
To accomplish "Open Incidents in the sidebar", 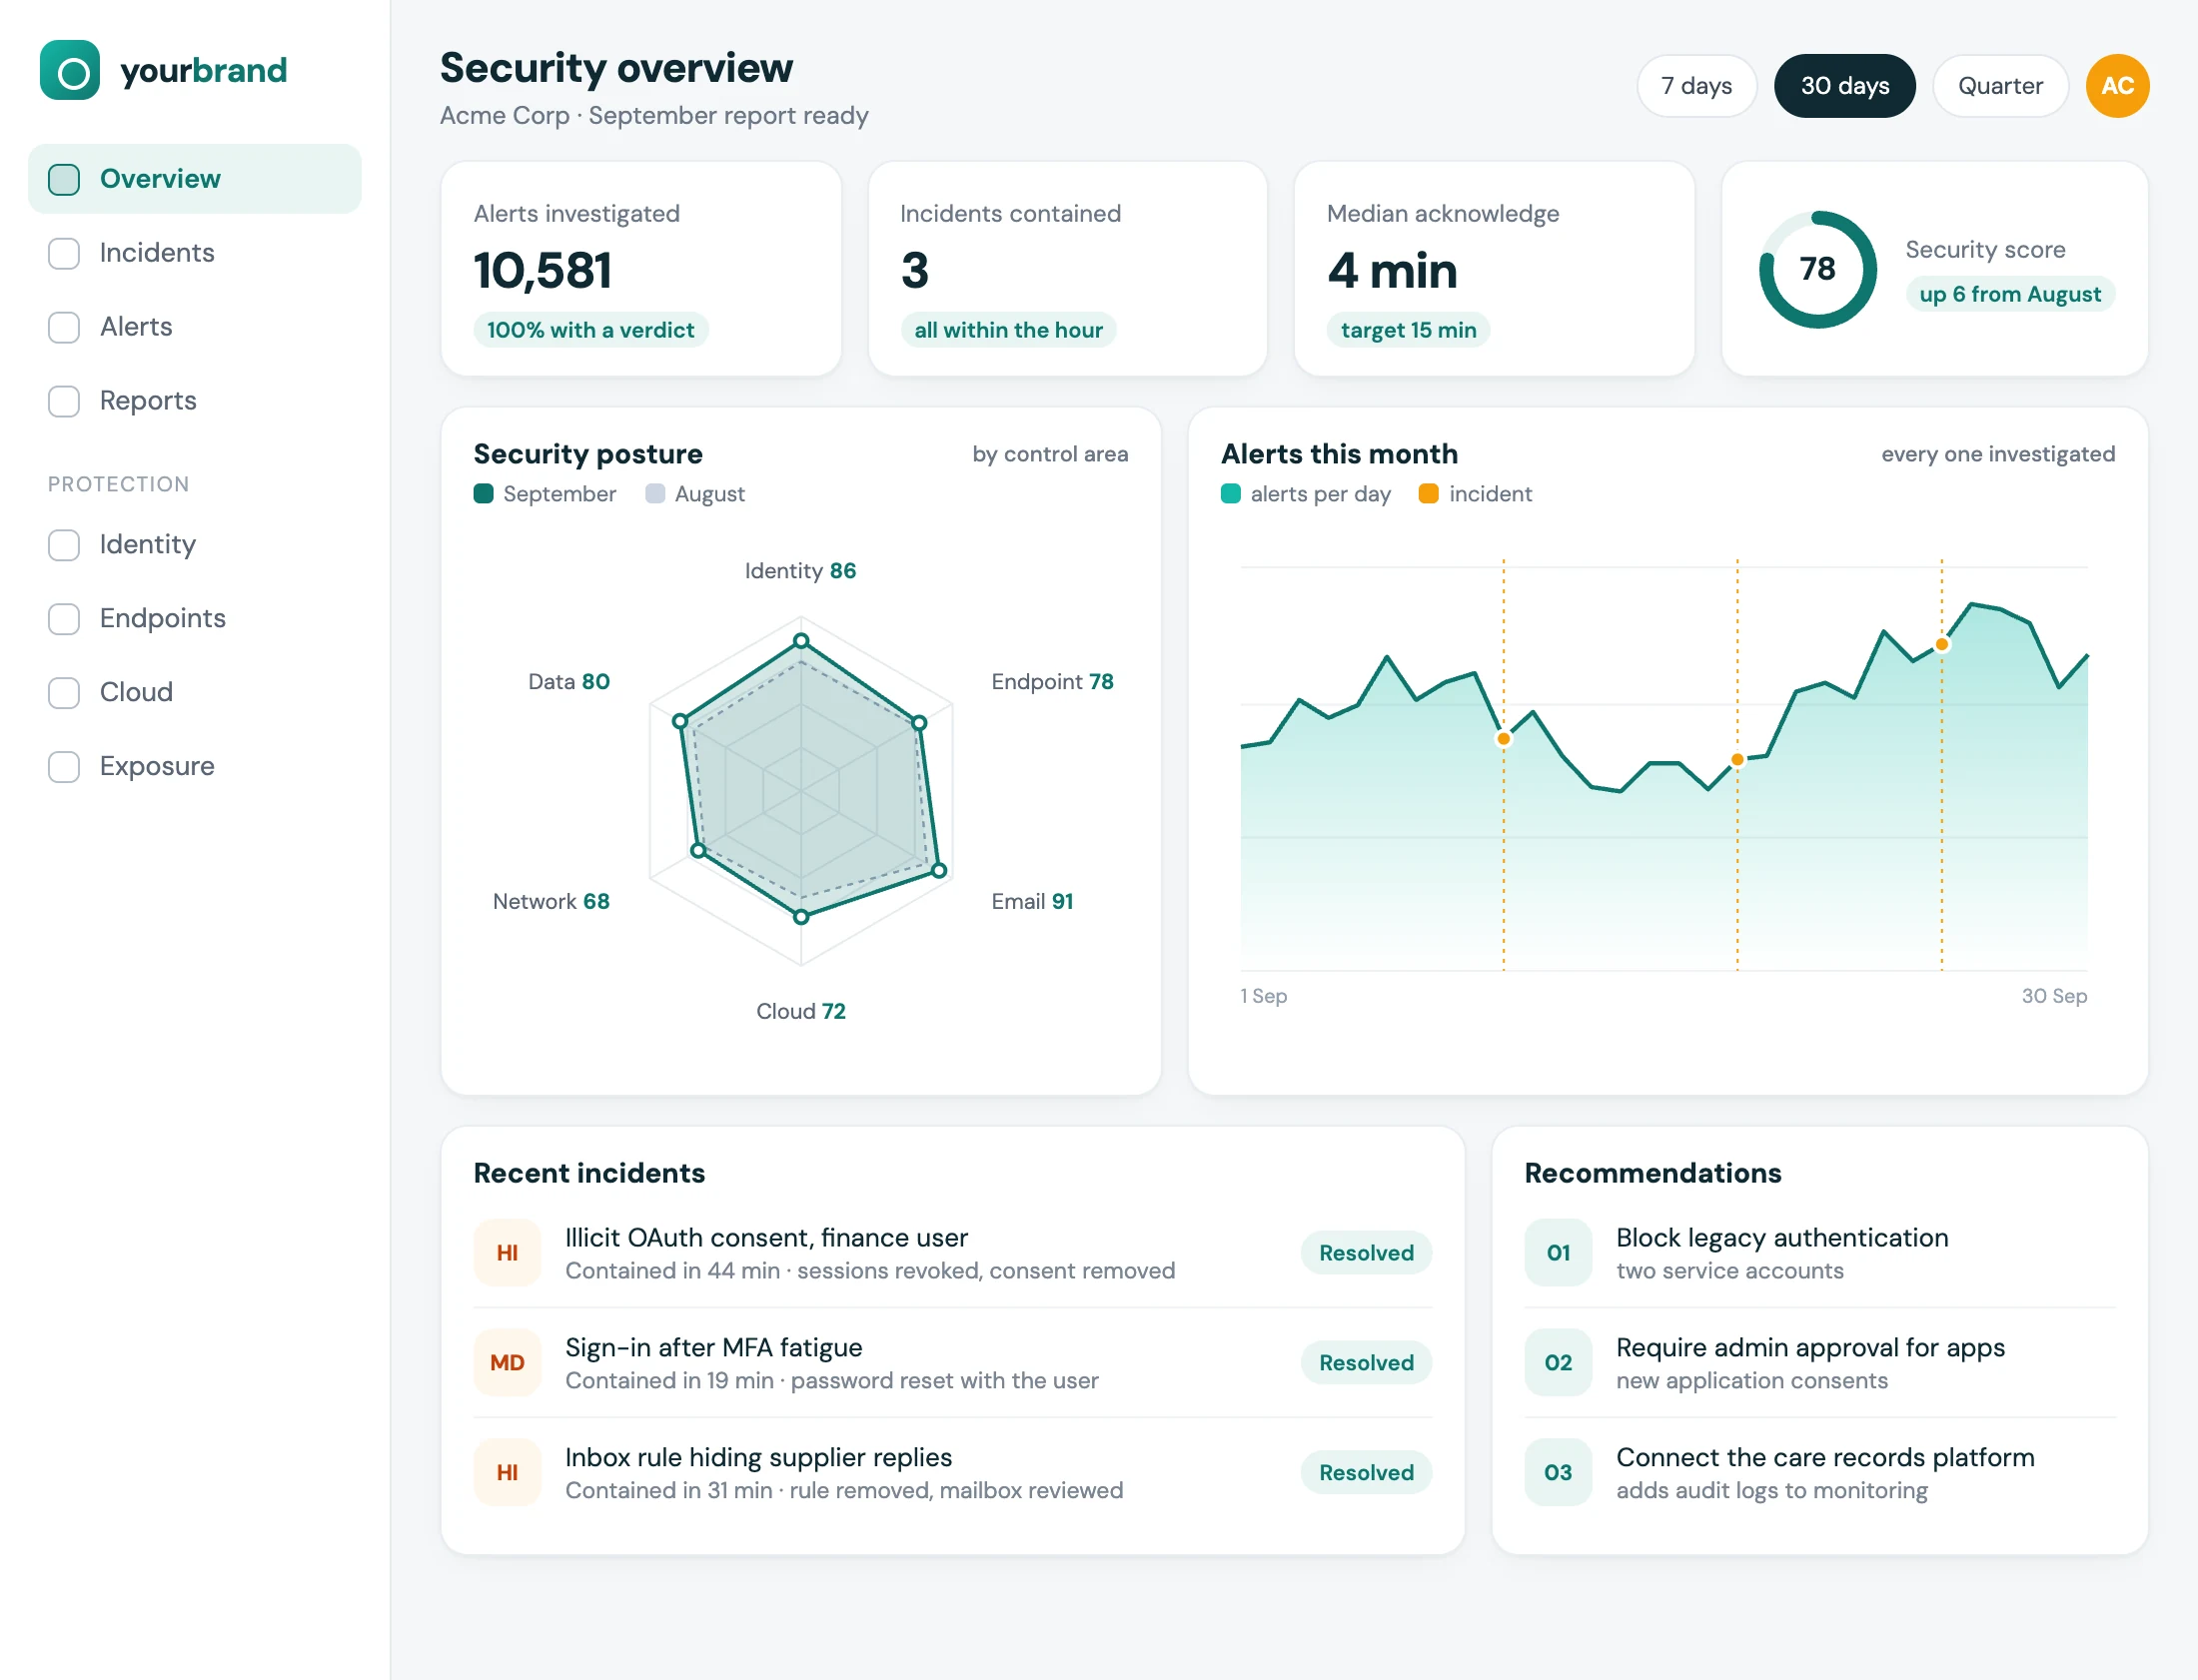I will coord(195,253).
